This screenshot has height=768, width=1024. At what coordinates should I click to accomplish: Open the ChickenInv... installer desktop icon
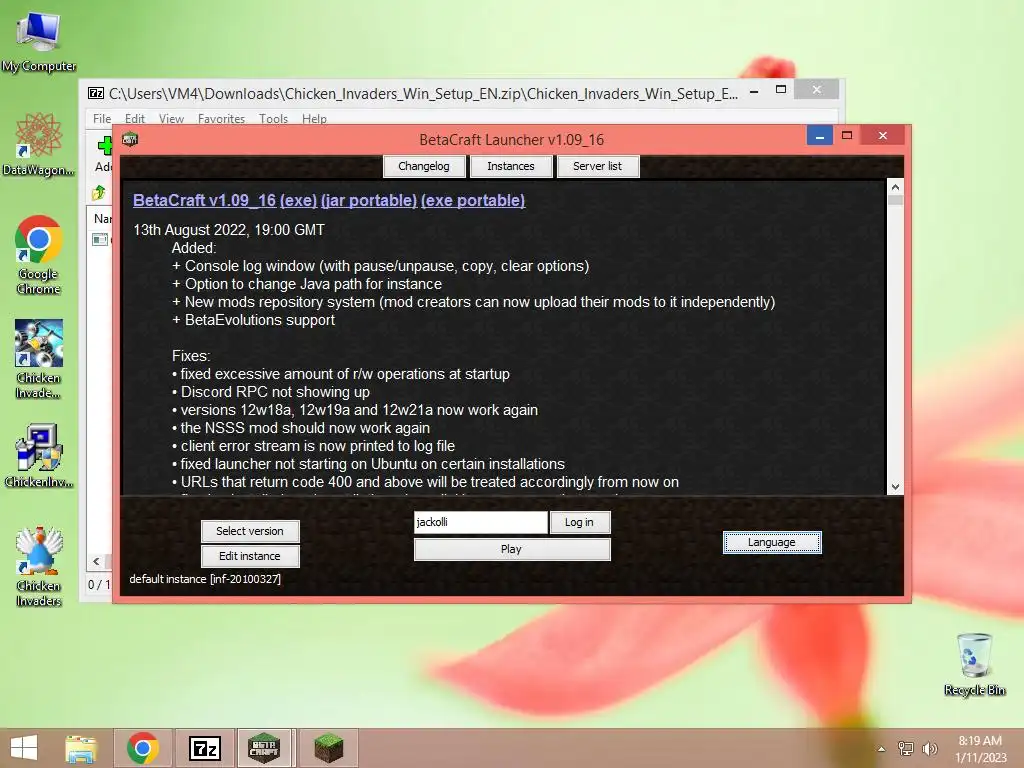pyautogui.click(x=38, y=455)
